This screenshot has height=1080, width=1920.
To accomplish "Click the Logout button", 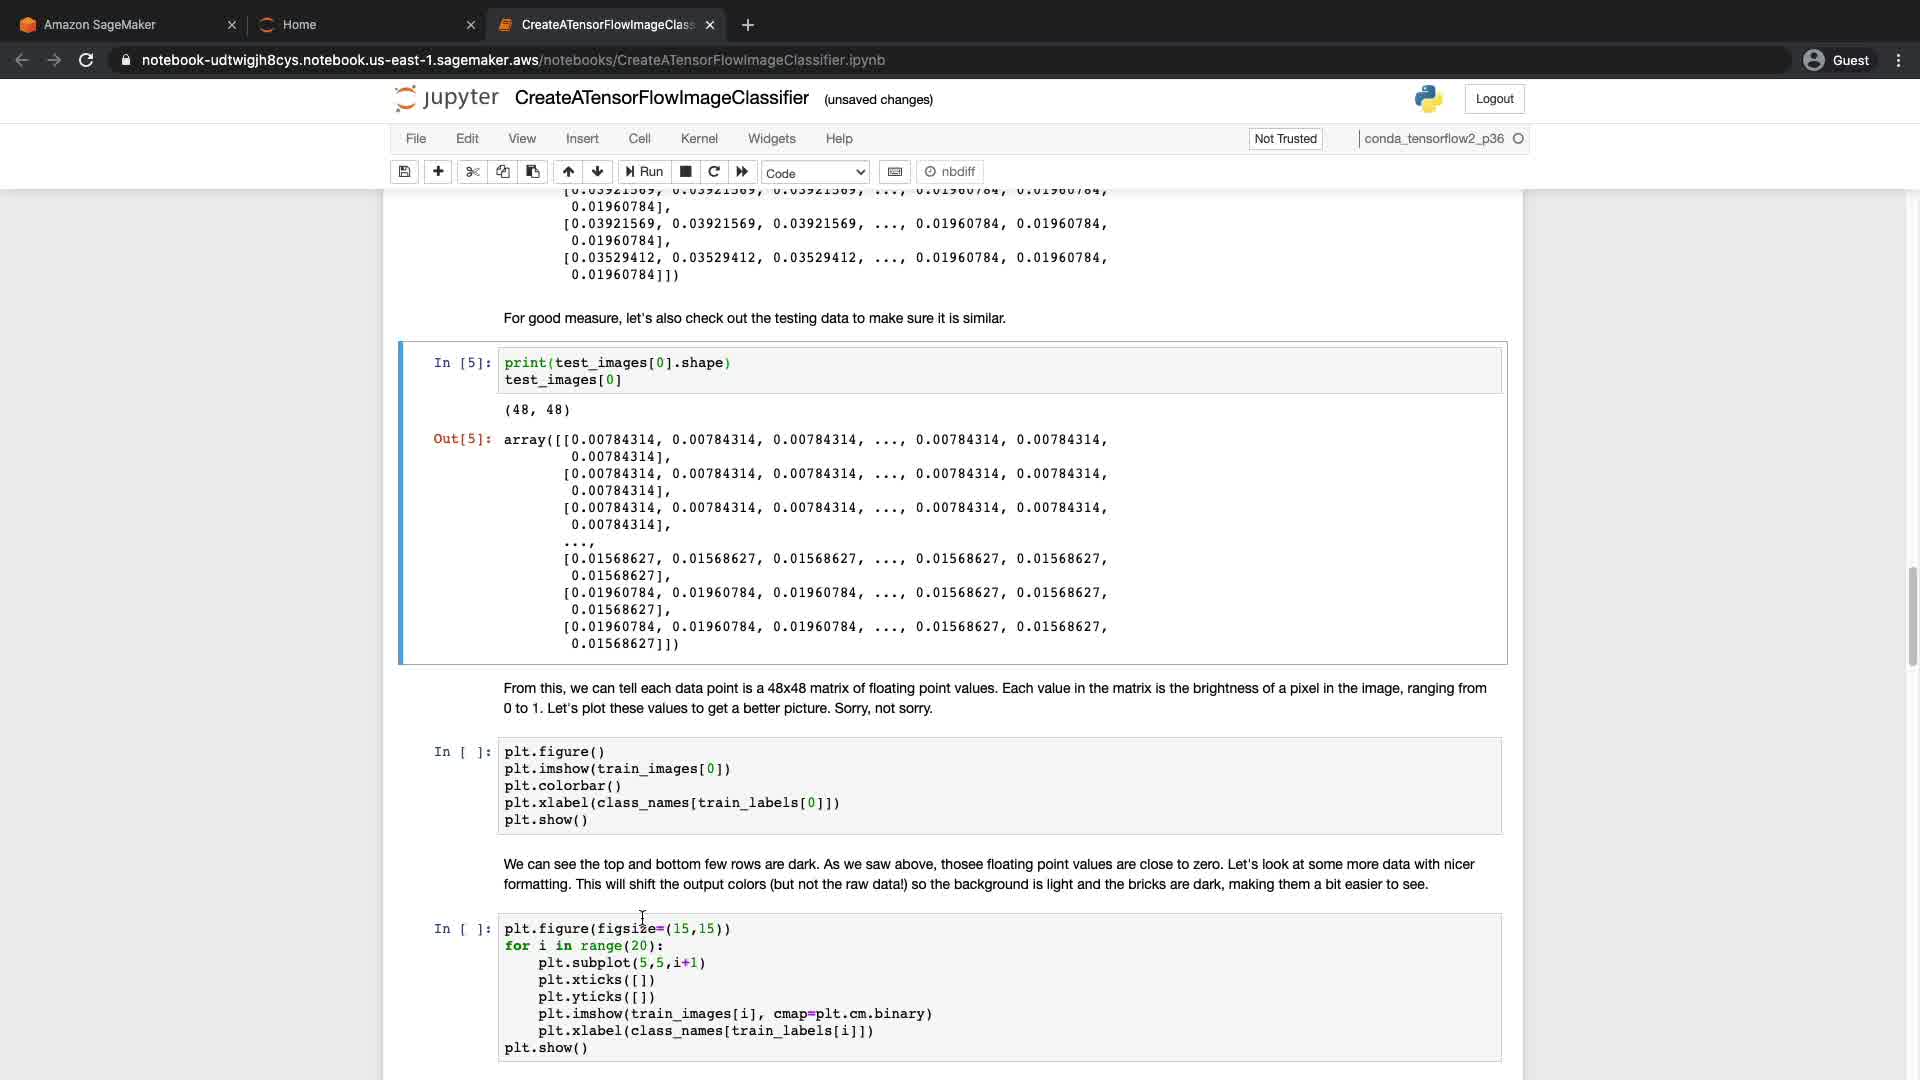I will point(1494,99).
